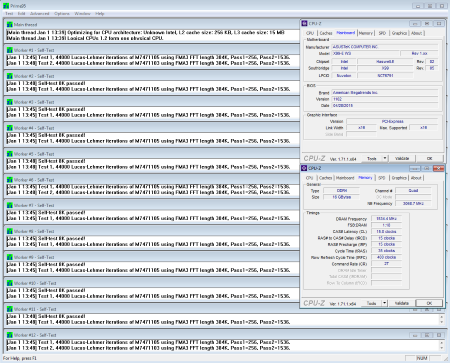The image size is (450, 363).
Task: Switch to CPU tab in lower CPU-Z window
Action: coord(310,178)
